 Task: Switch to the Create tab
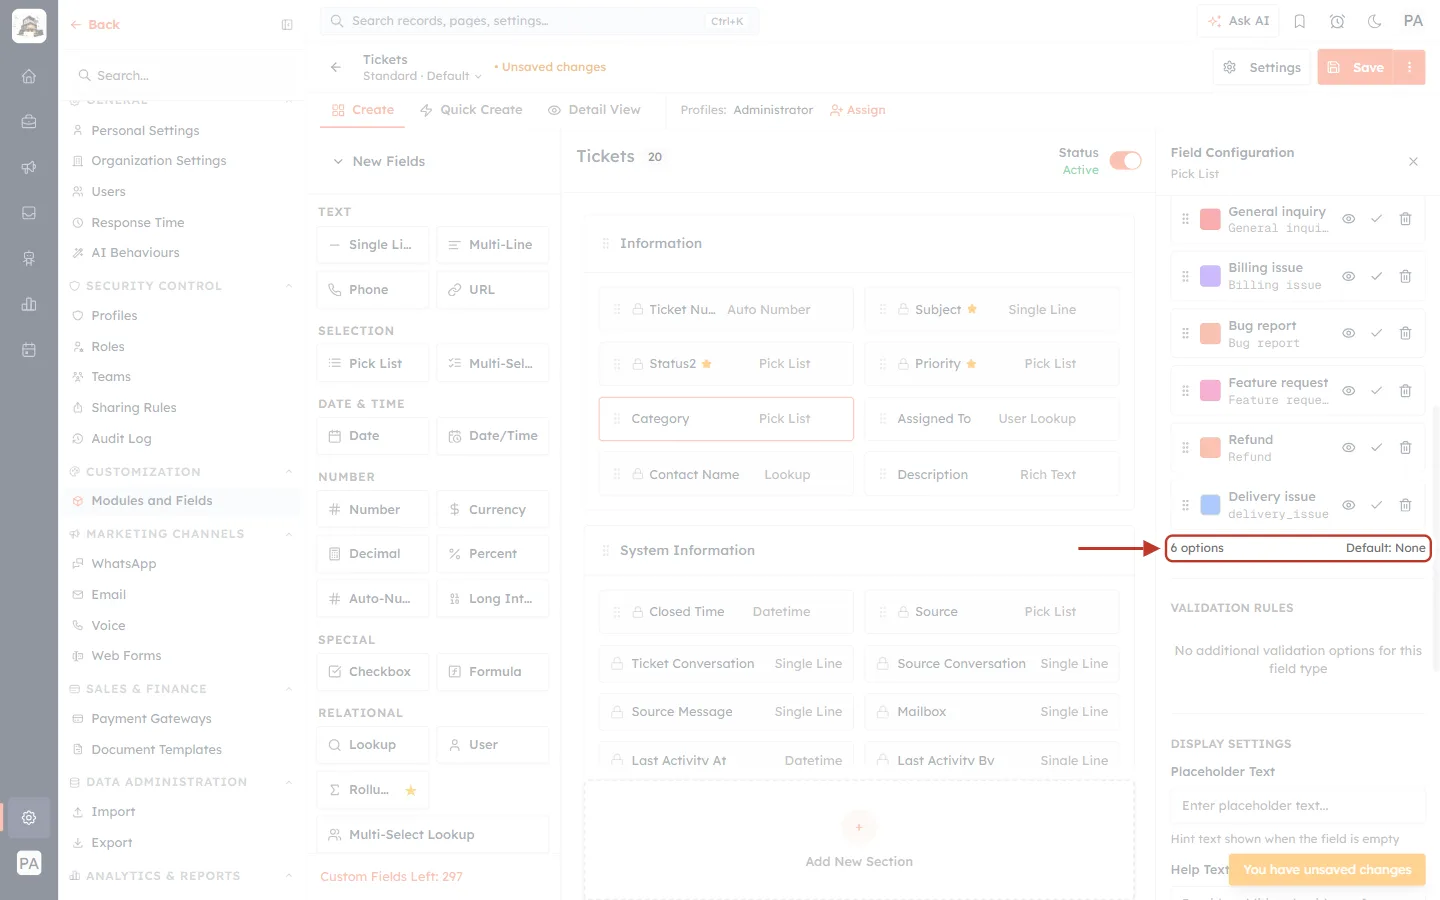(x=363, y=110)
